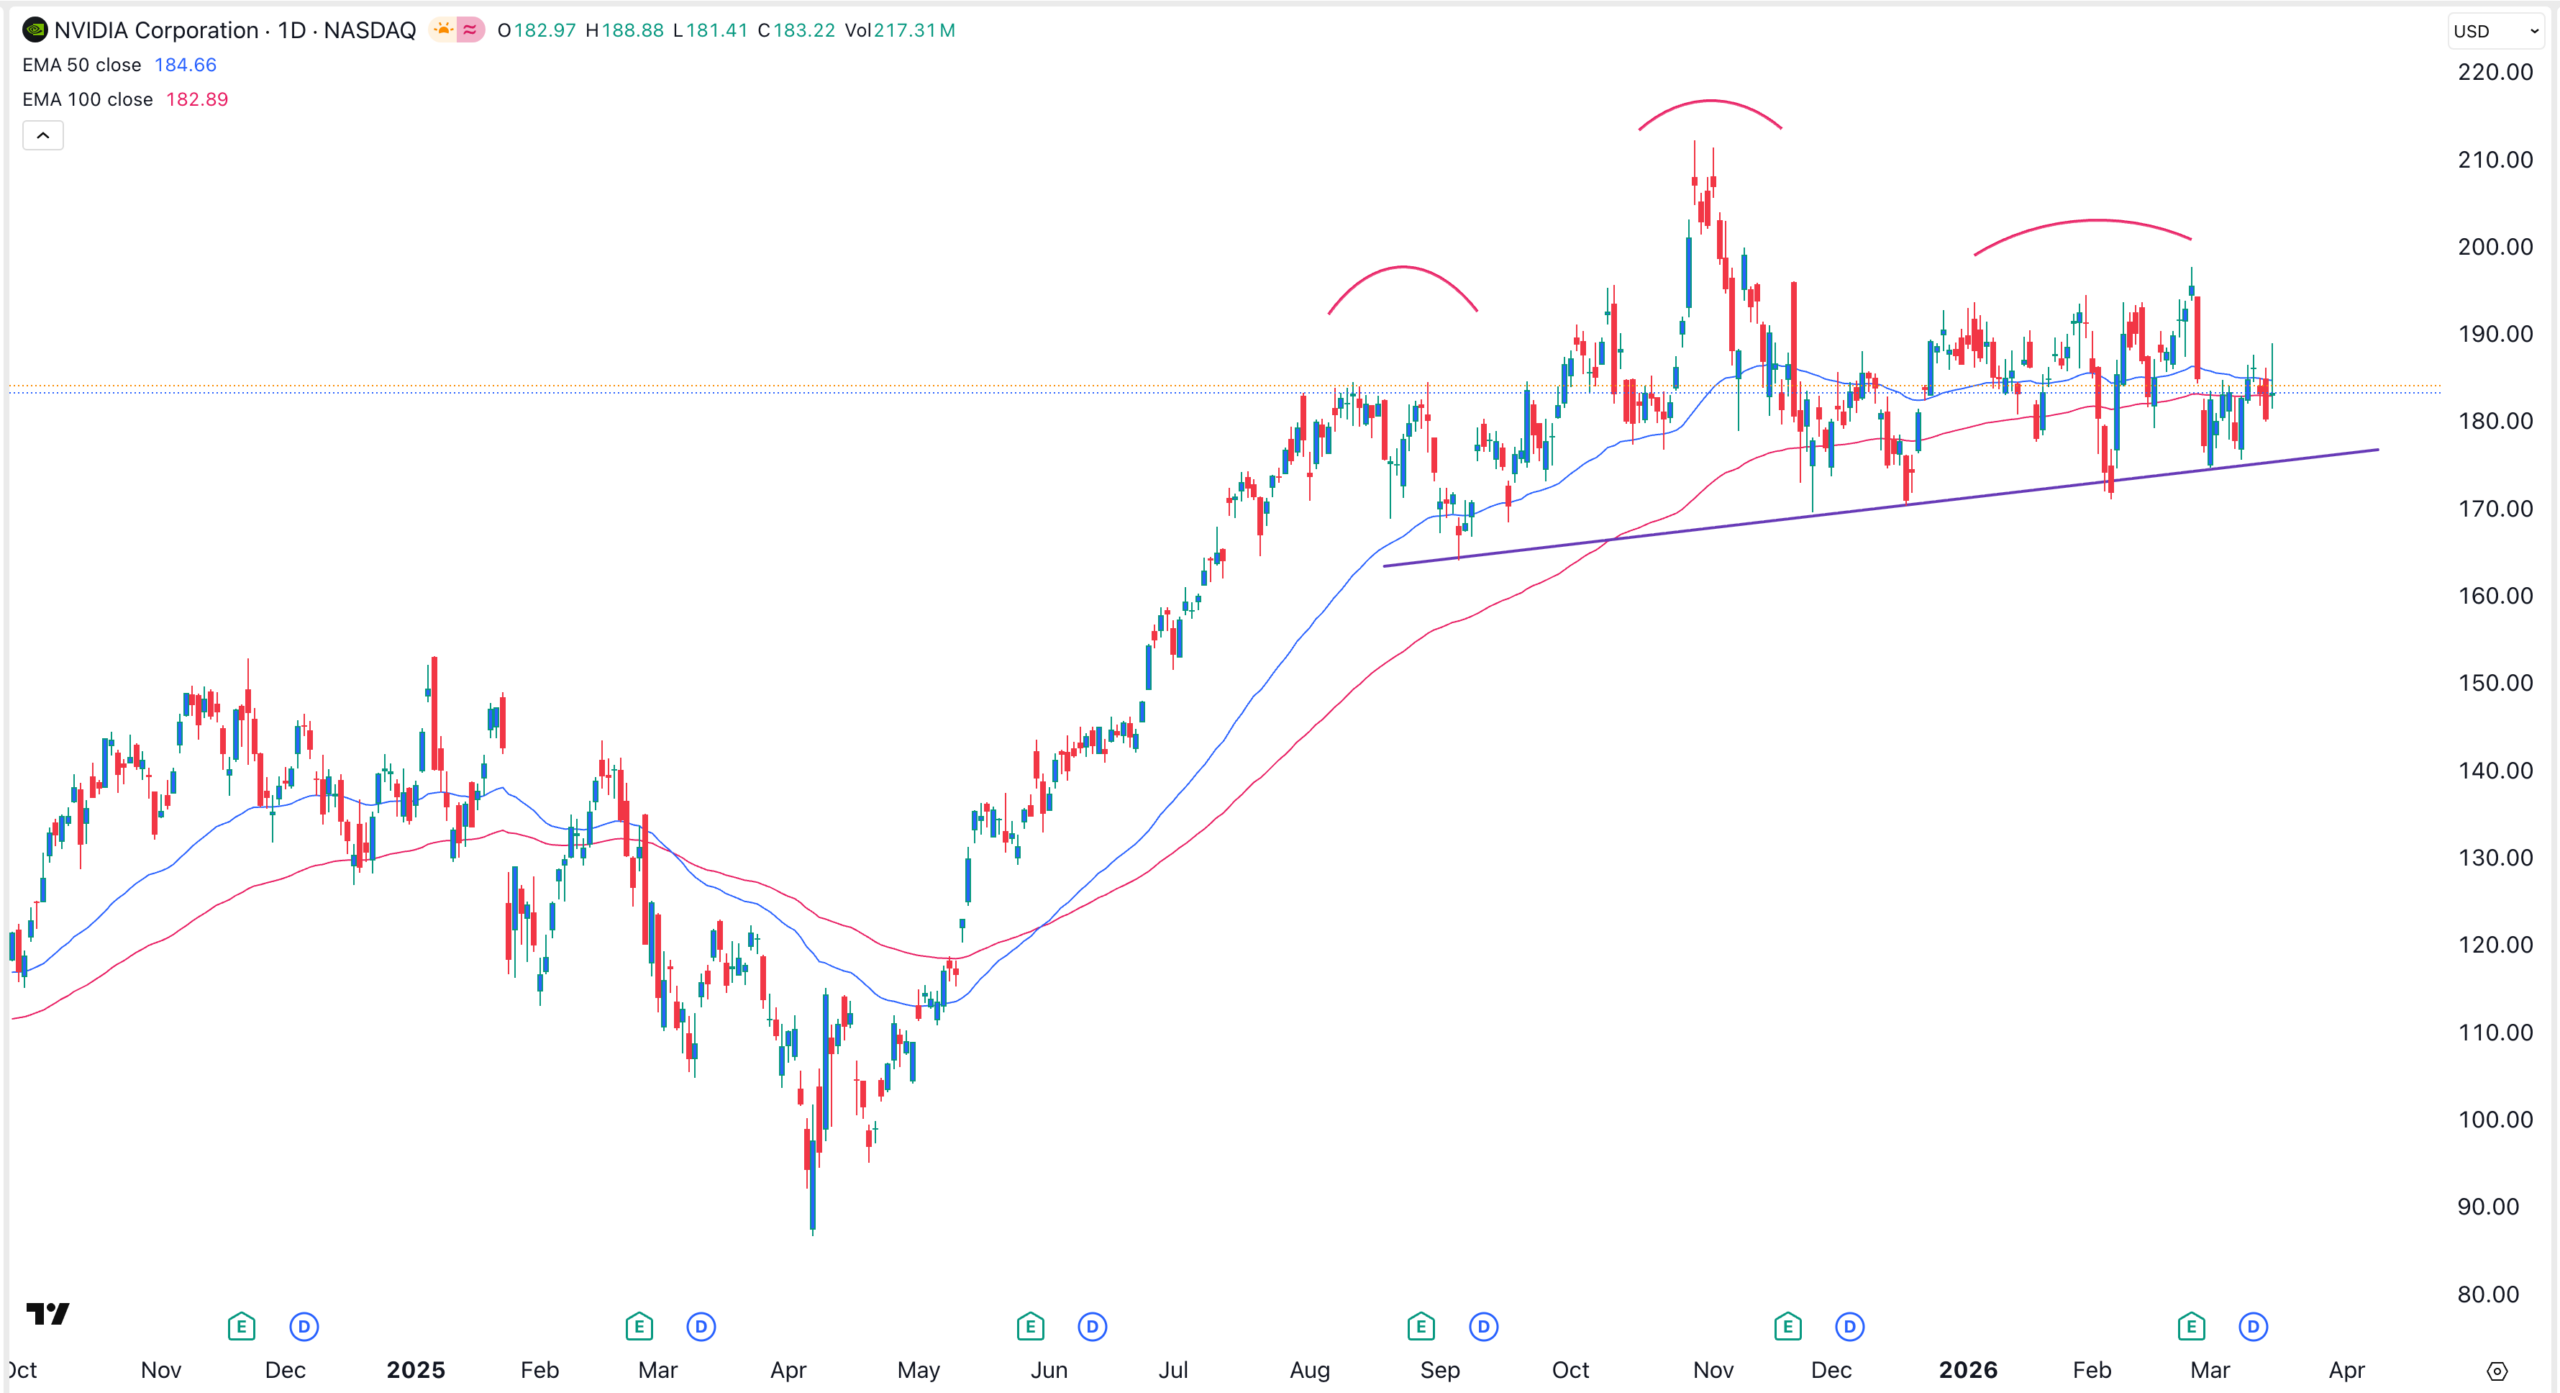The height and width of the screenshot is (1393, 2560).
Task: Click the dividends badge near the Oct 2025 label
Action: [x=1483, y=1326]
